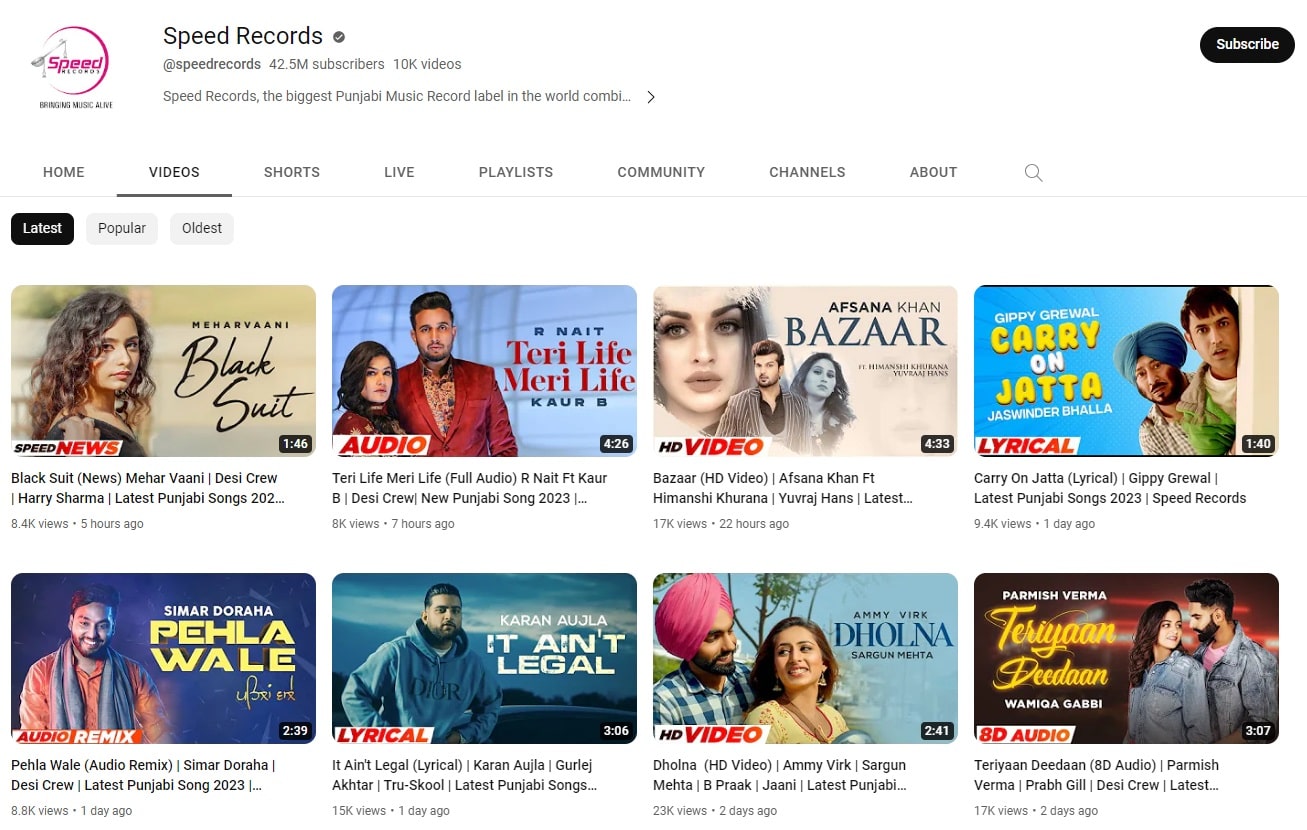Go to the PLAYLISTS tab
1307x830 pixels.
(516, 172)
